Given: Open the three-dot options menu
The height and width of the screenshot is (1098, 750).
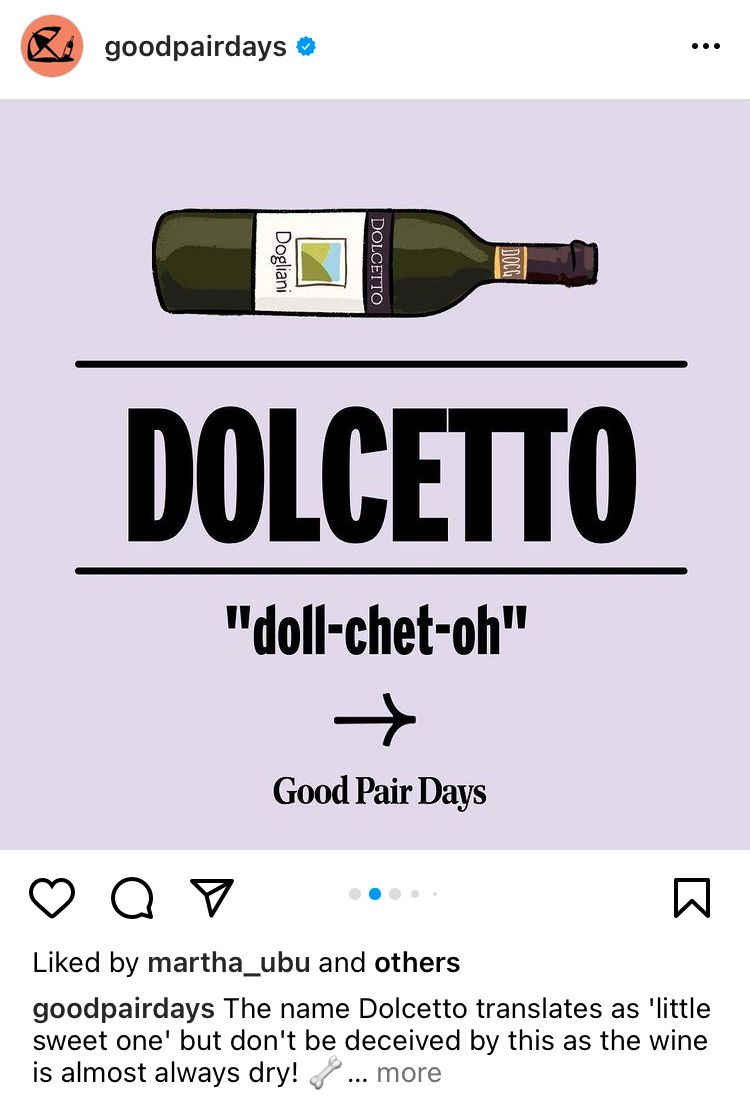Looking at the screenshot, I should coord(705,46).
